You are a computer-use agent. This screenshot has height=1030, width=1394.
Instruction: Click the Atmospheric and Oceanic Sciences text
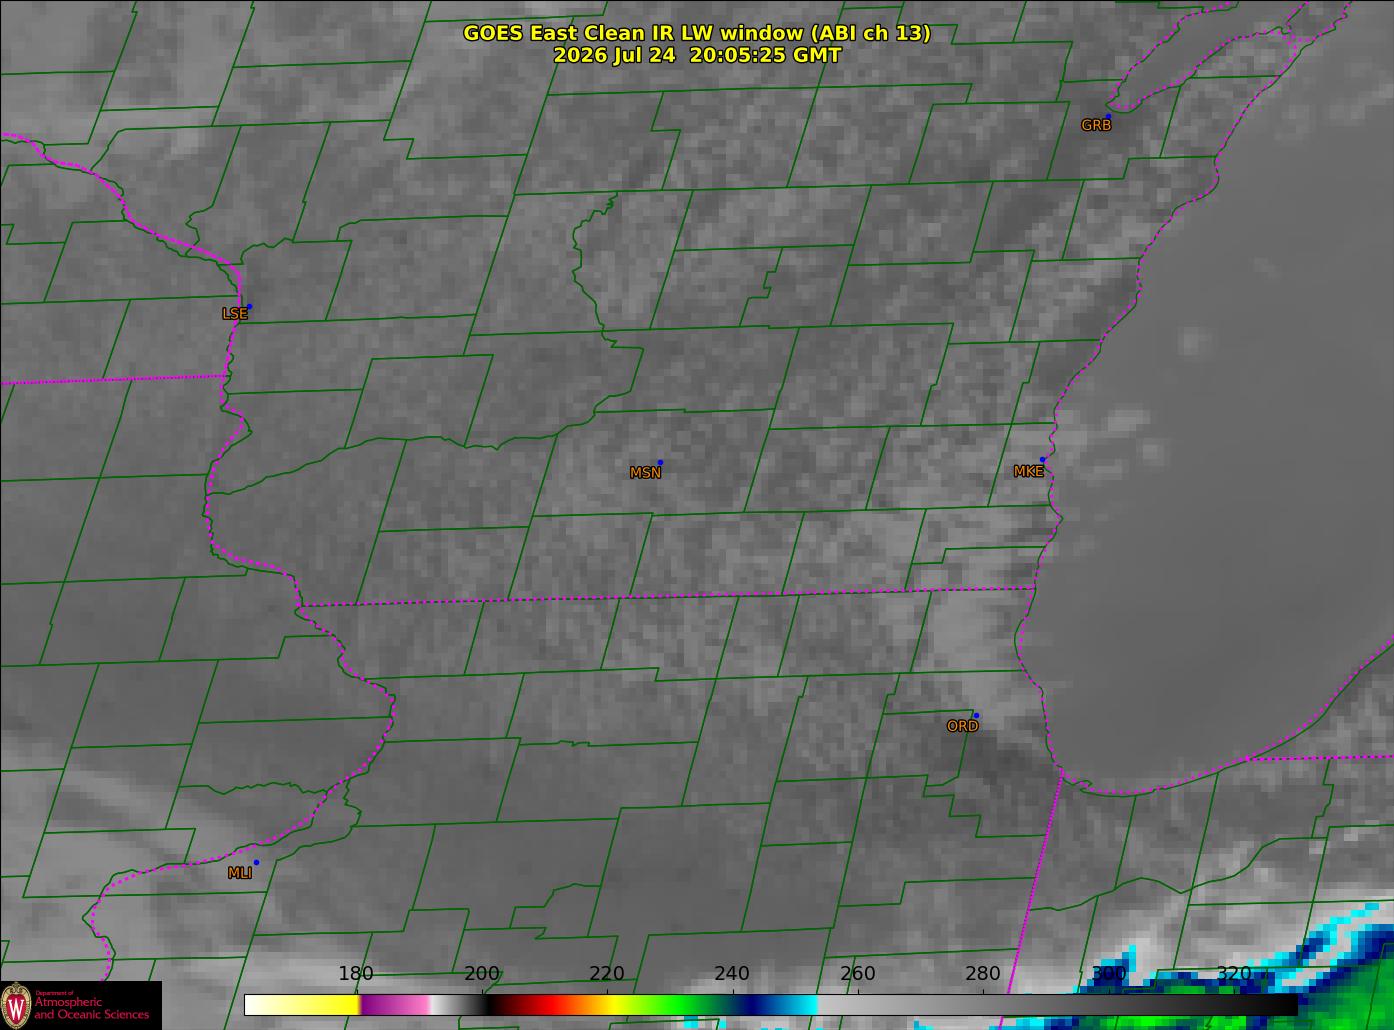(x=92, y=1008)
